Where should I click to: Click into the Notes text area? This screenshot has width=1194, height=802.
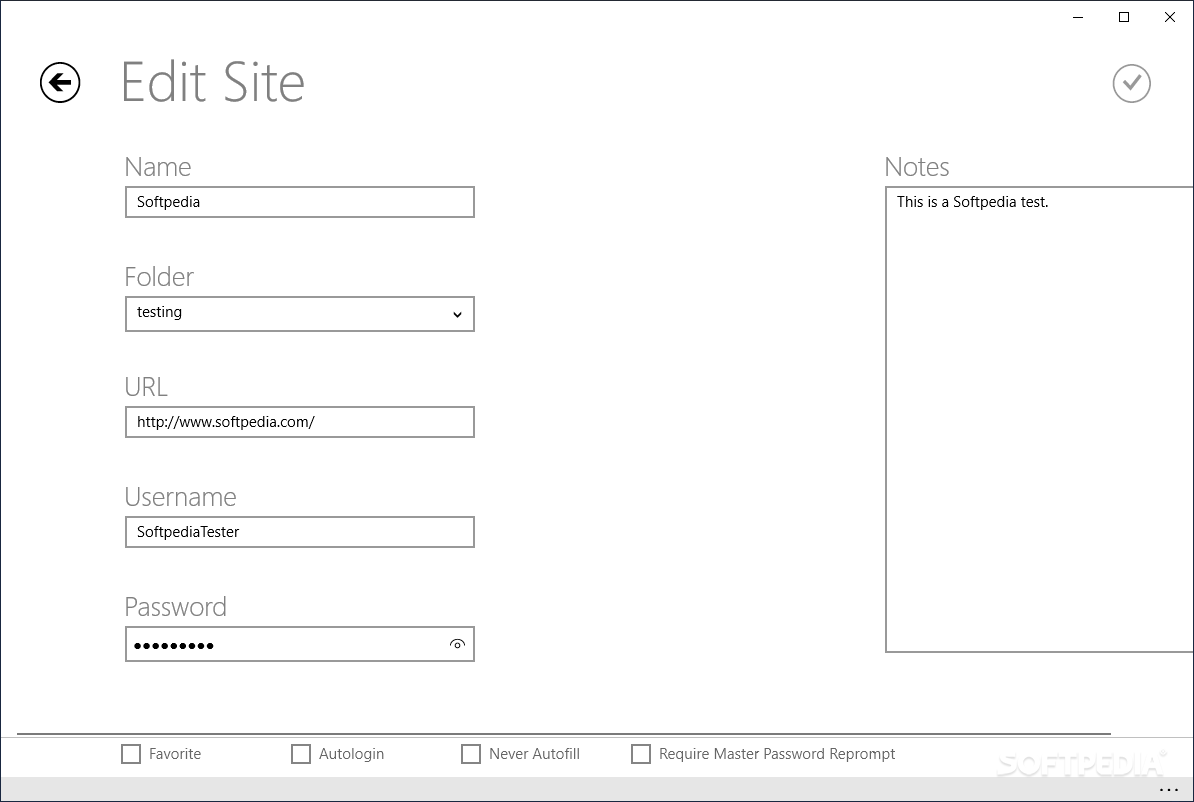[1039, 420]
